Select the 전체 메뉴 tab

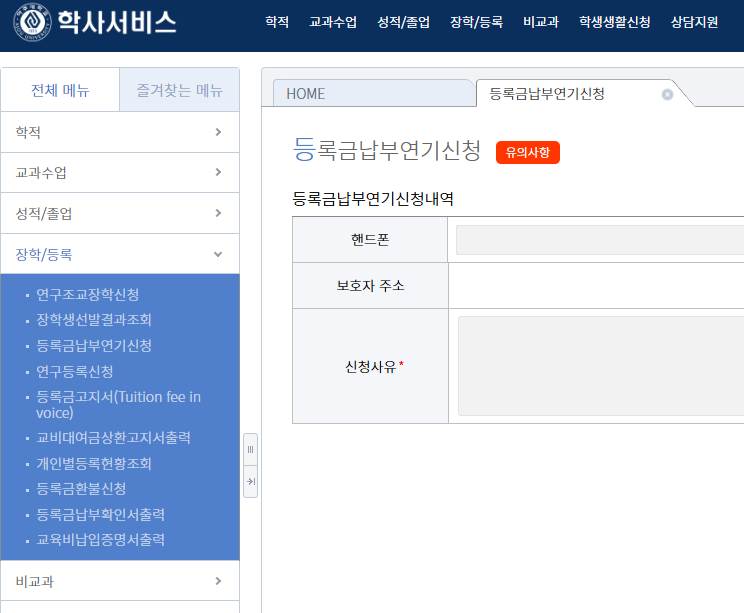[60, 91]
